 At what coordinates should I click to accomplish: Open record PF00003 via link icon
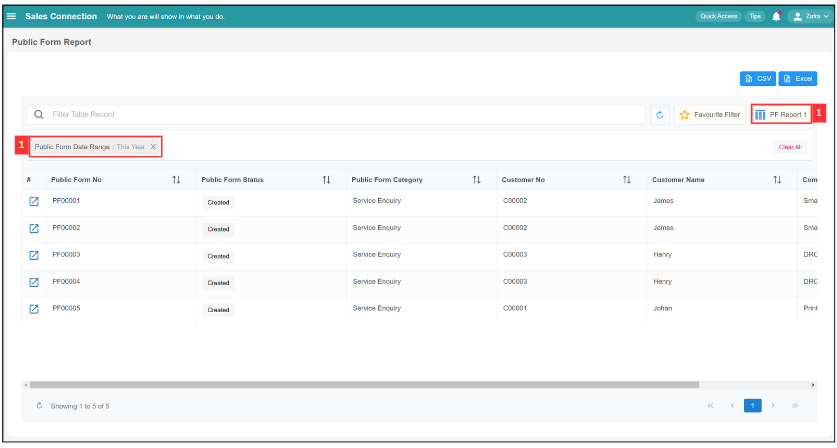[34, 255]
